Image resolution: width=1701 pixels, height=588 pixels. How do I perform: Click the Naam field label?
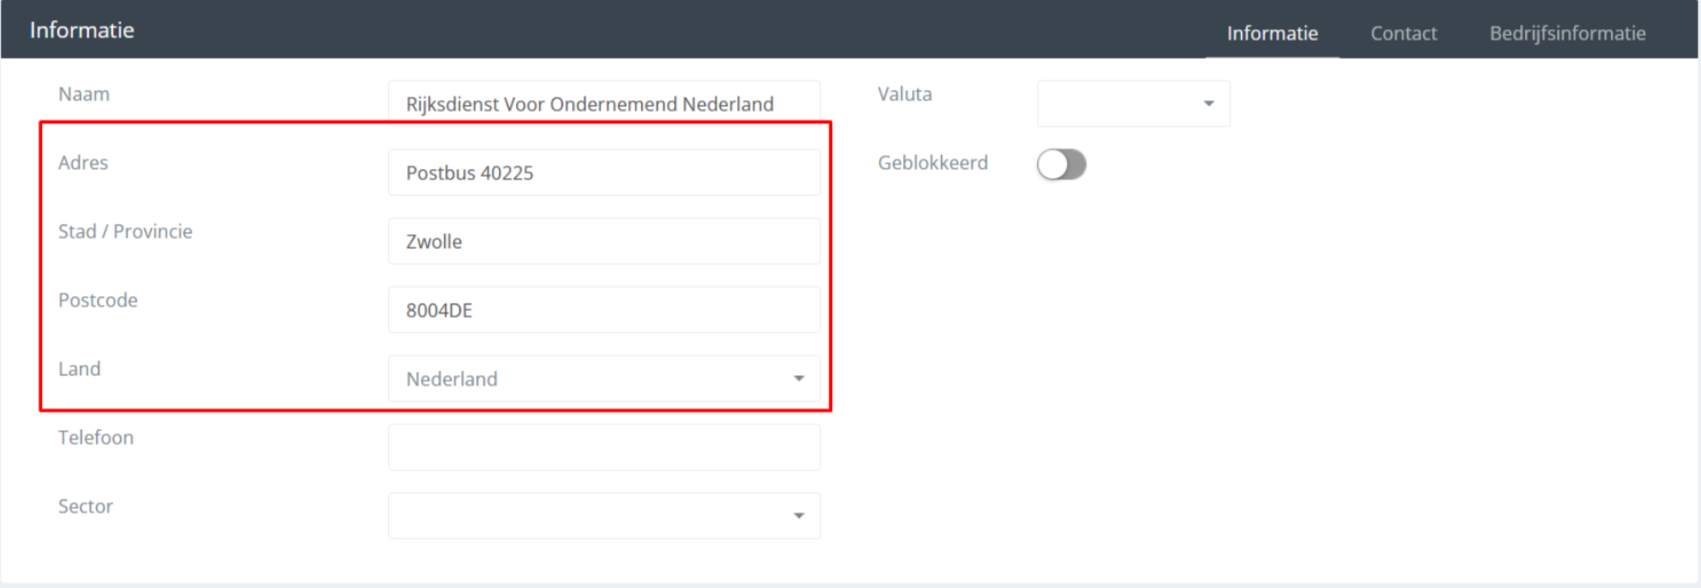point(84,94)
